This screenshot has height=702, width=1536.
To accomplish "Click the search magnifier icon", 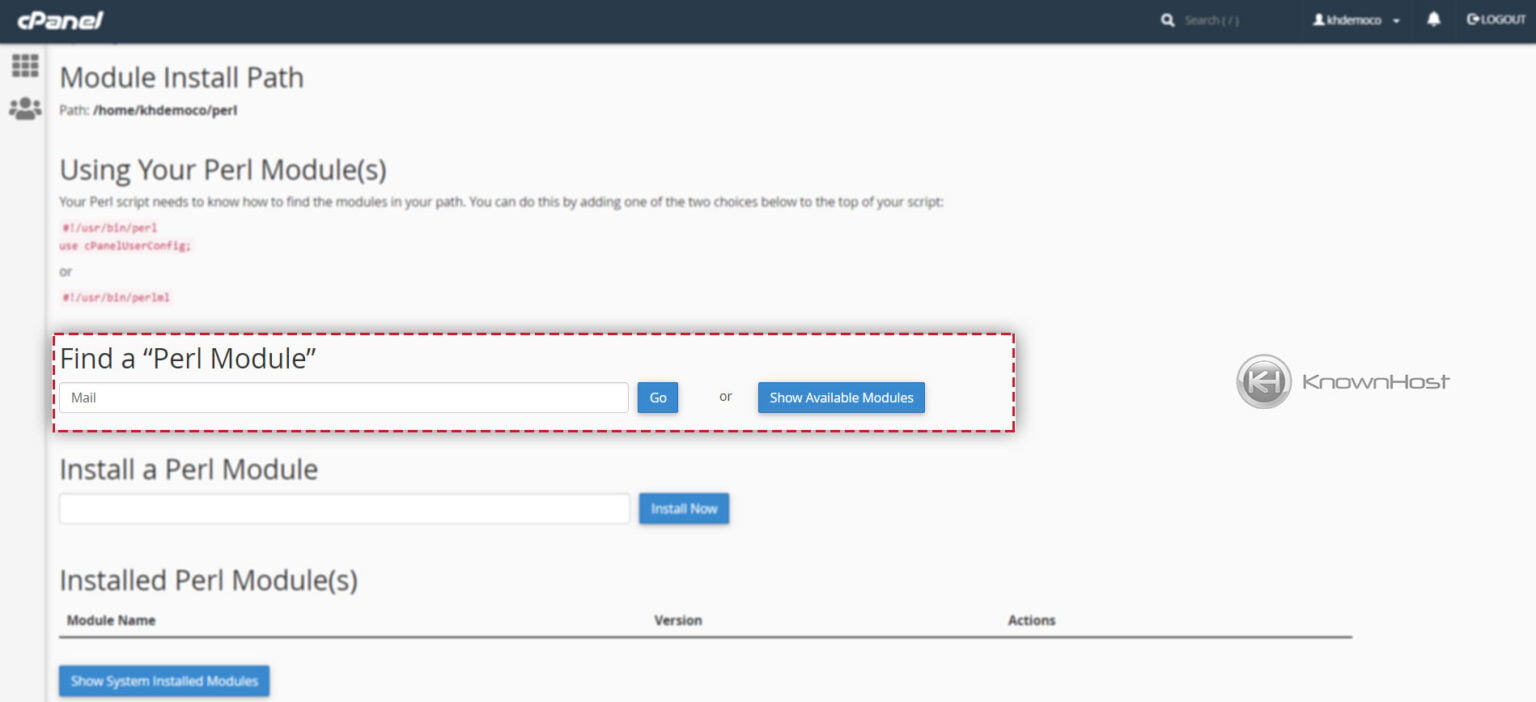I will pyautogui.click(x=1168, y=19).
